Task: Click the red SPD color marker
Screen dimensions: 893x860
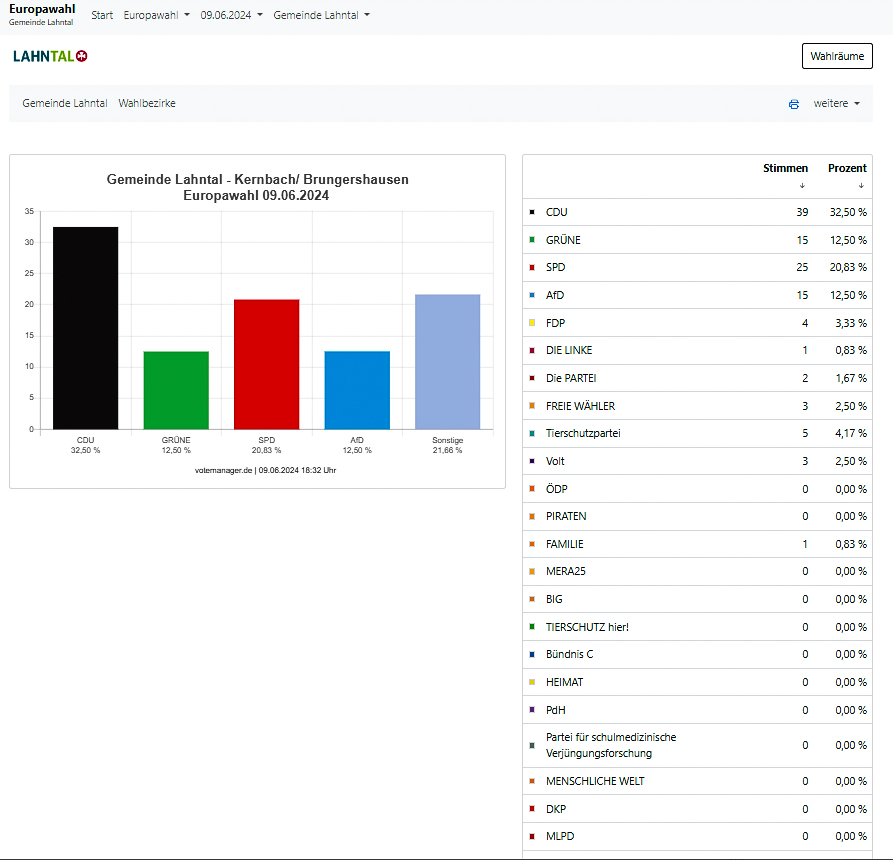Action: point(531,268)
